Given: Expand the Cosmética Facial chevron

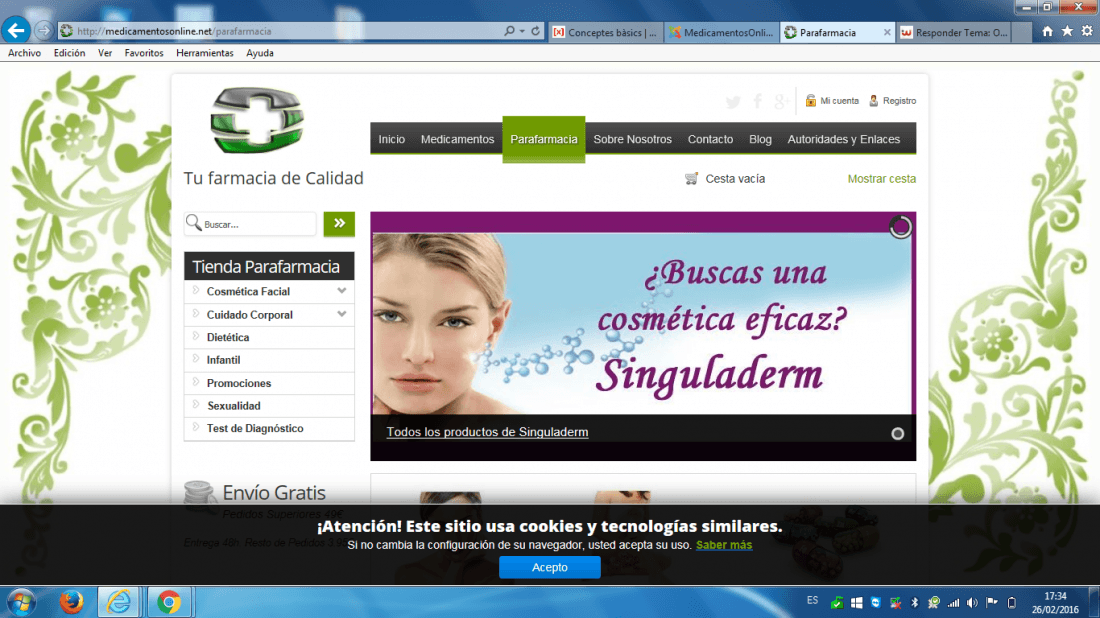Looking at the screenshot, I should click(x=342, y=291).
